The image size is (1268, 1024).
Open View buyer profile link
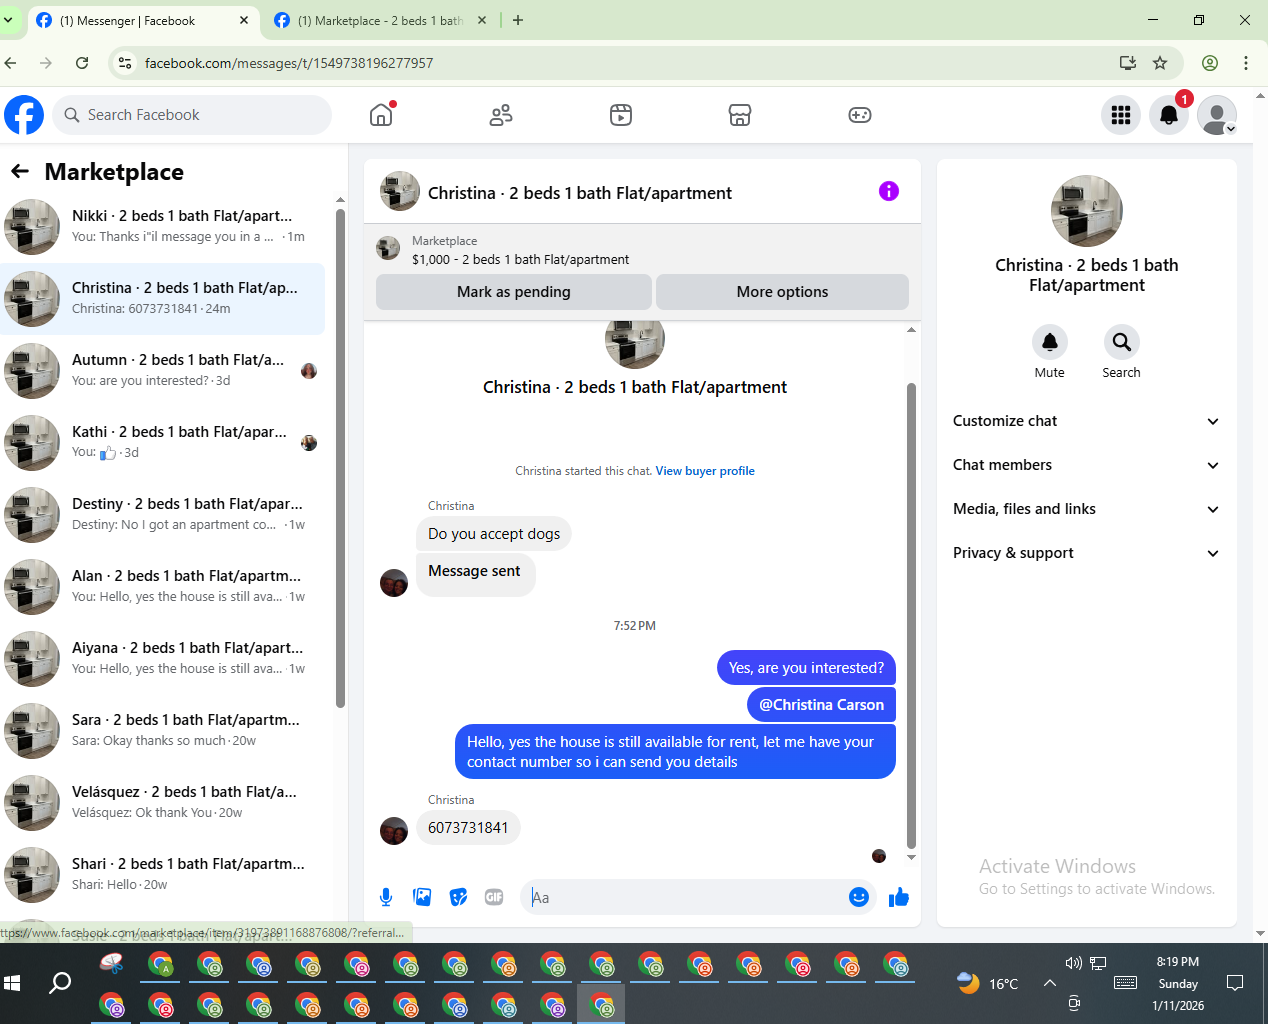pos(705,471)
